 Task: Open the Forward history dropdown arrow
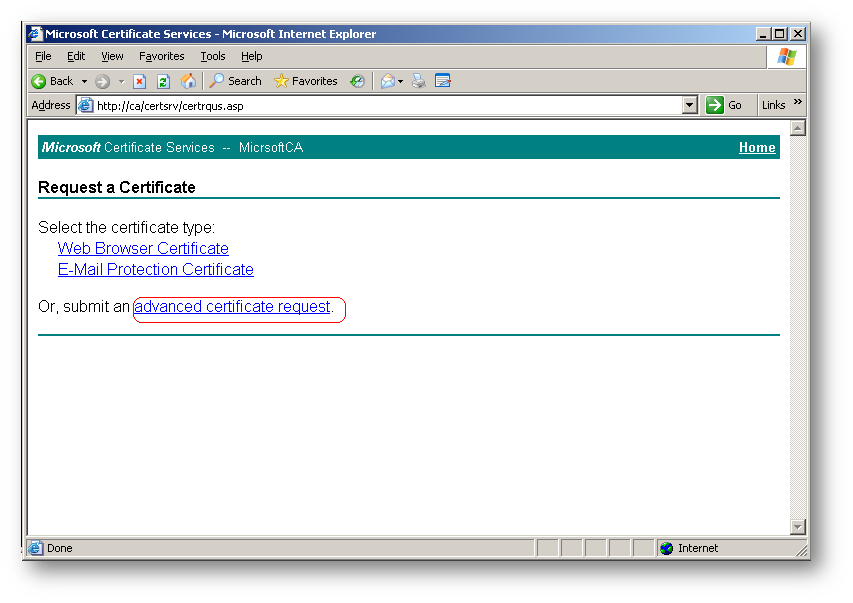pyautogui.click(x=121, y=82)
